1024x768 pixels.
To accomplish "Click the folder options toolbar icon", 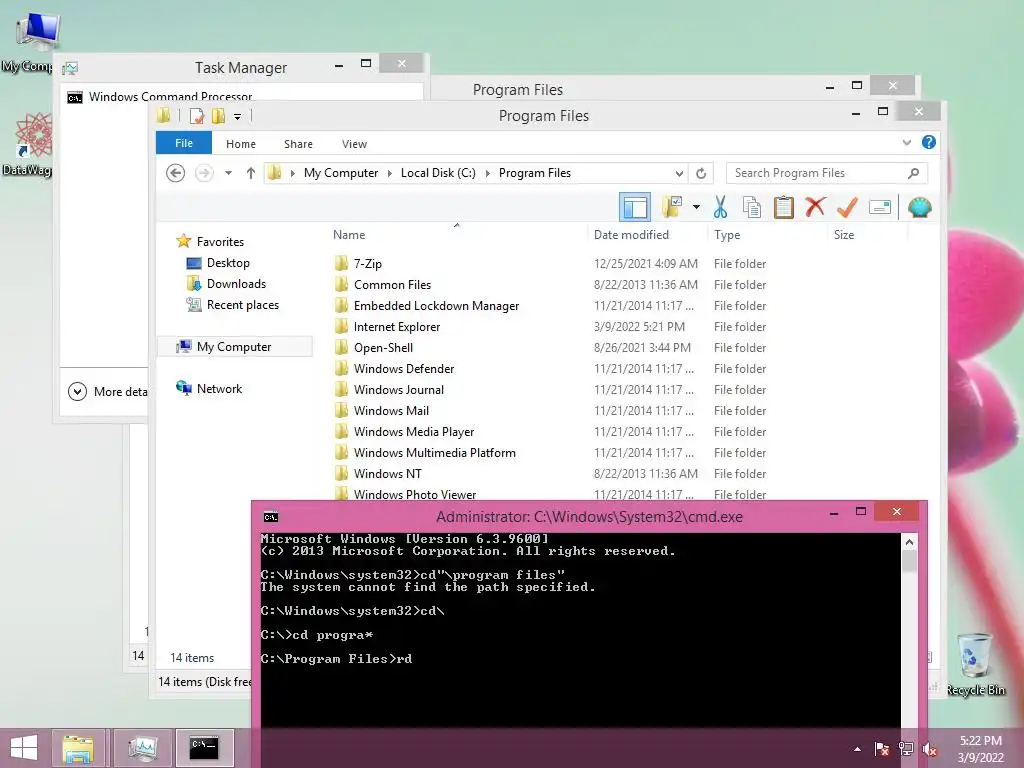I will point(673,208).
